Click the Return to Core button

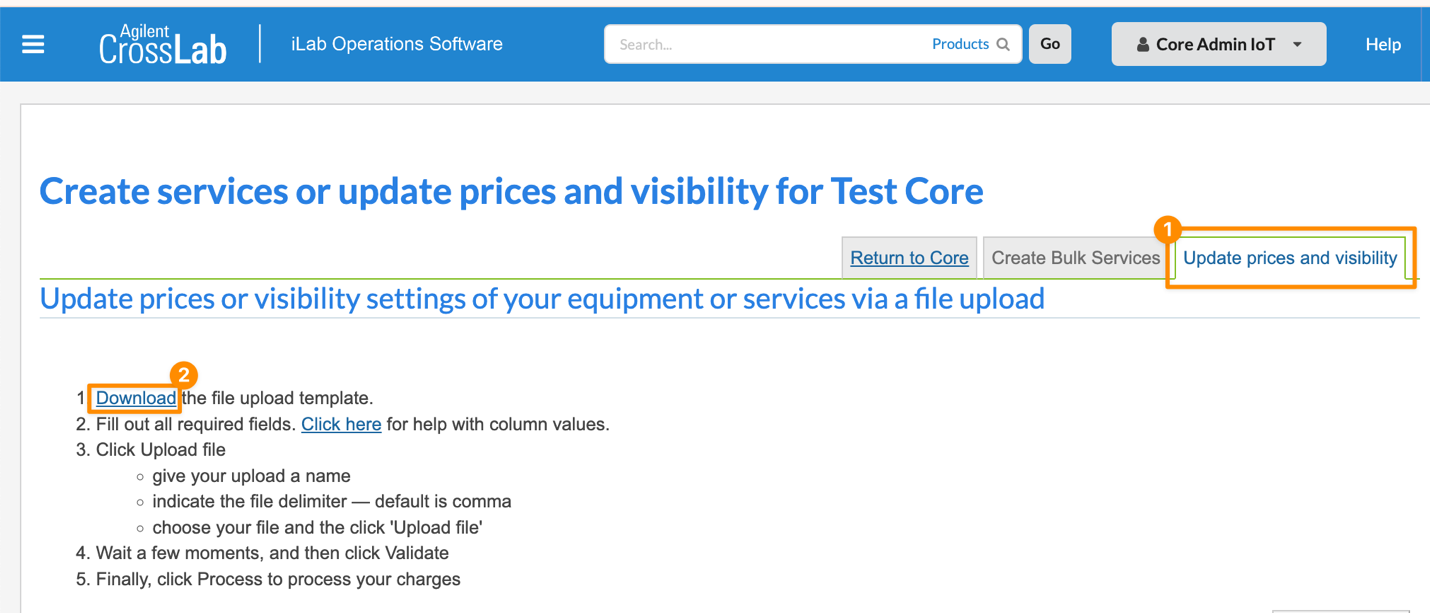tap(908, 257)
